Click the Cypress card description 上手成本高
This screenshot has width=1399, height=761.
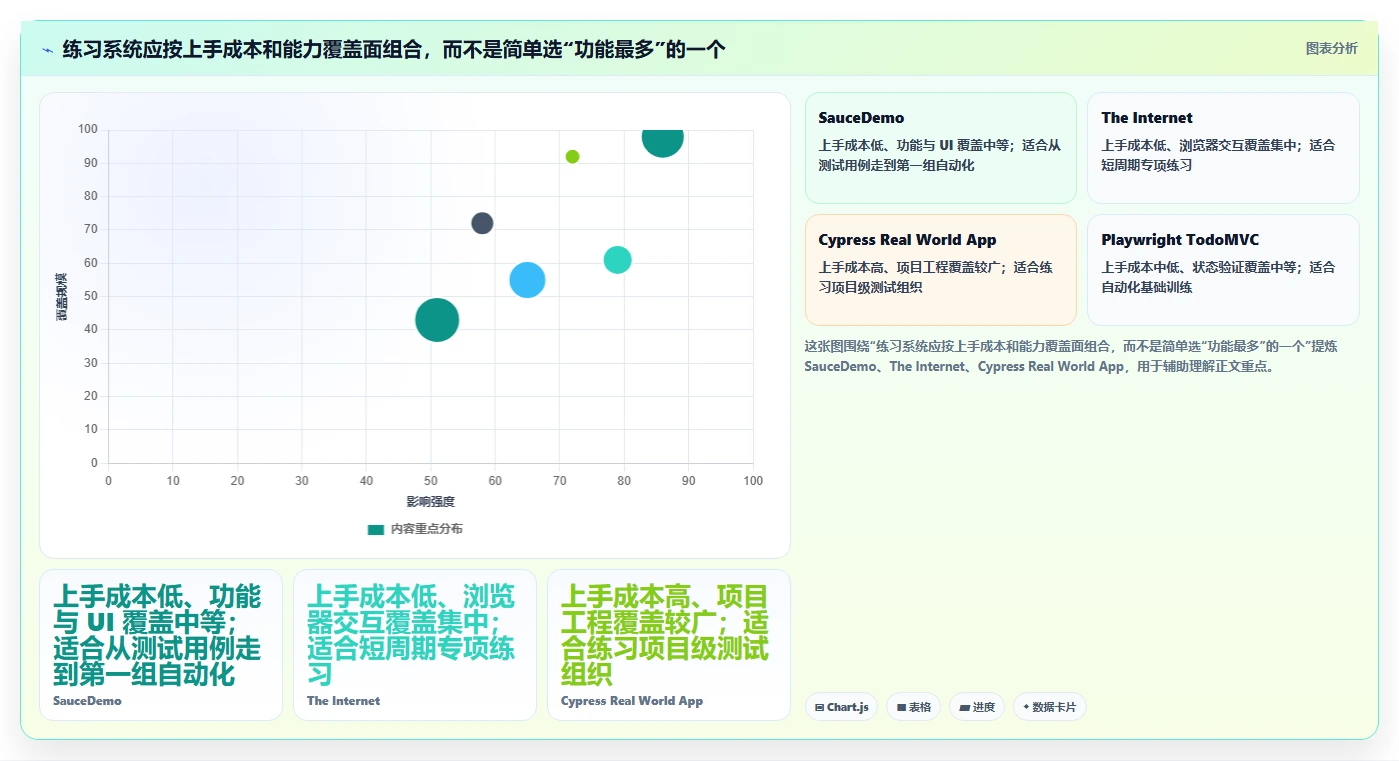935,277
